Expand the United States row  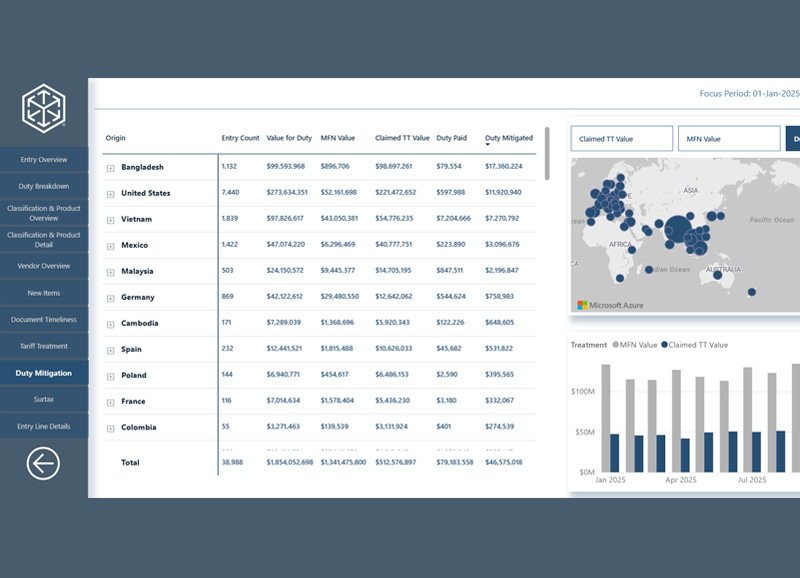(111, 194)
